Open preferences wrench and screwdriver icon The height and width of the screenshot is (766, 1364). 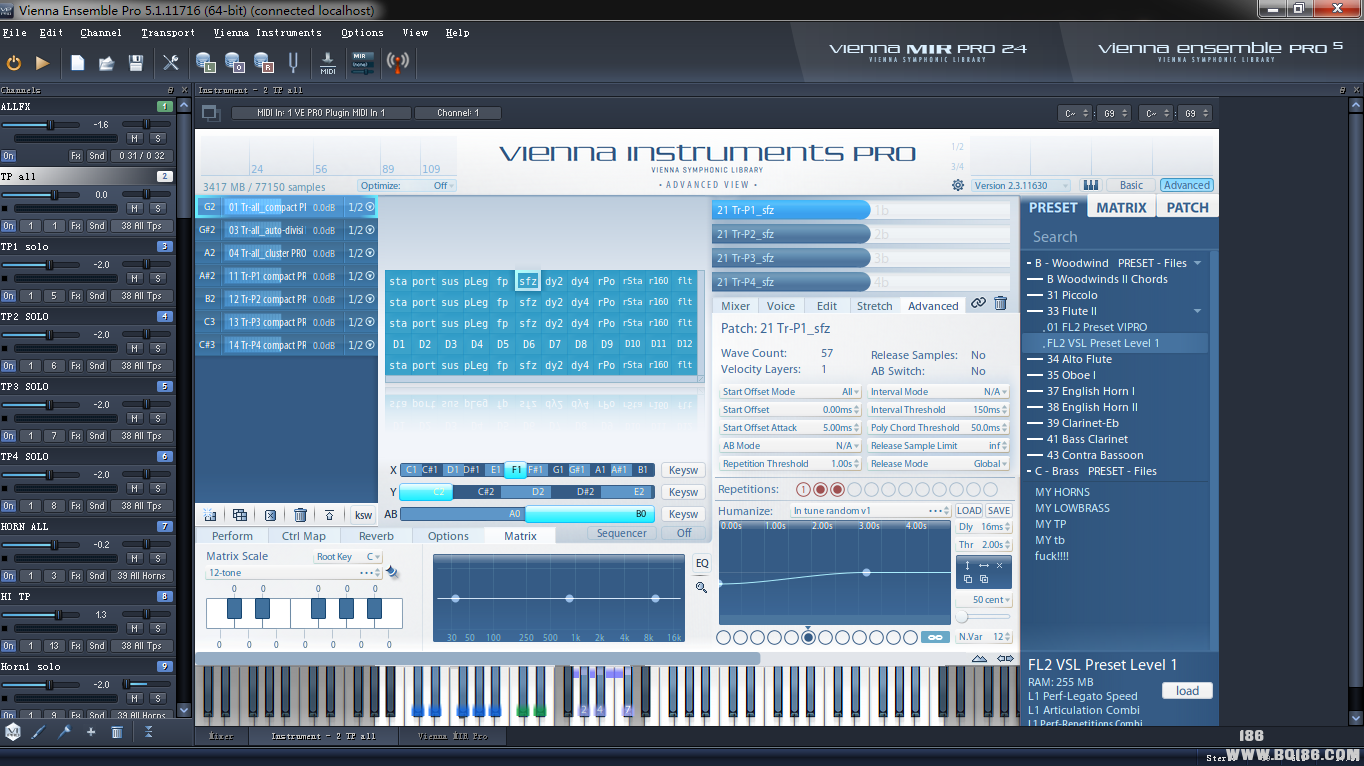[x=171, y=63]
